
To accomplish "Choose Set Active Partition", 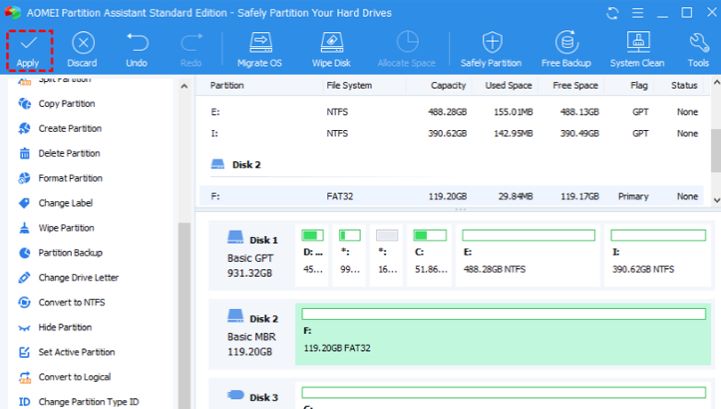I will [x=67, y=352].
